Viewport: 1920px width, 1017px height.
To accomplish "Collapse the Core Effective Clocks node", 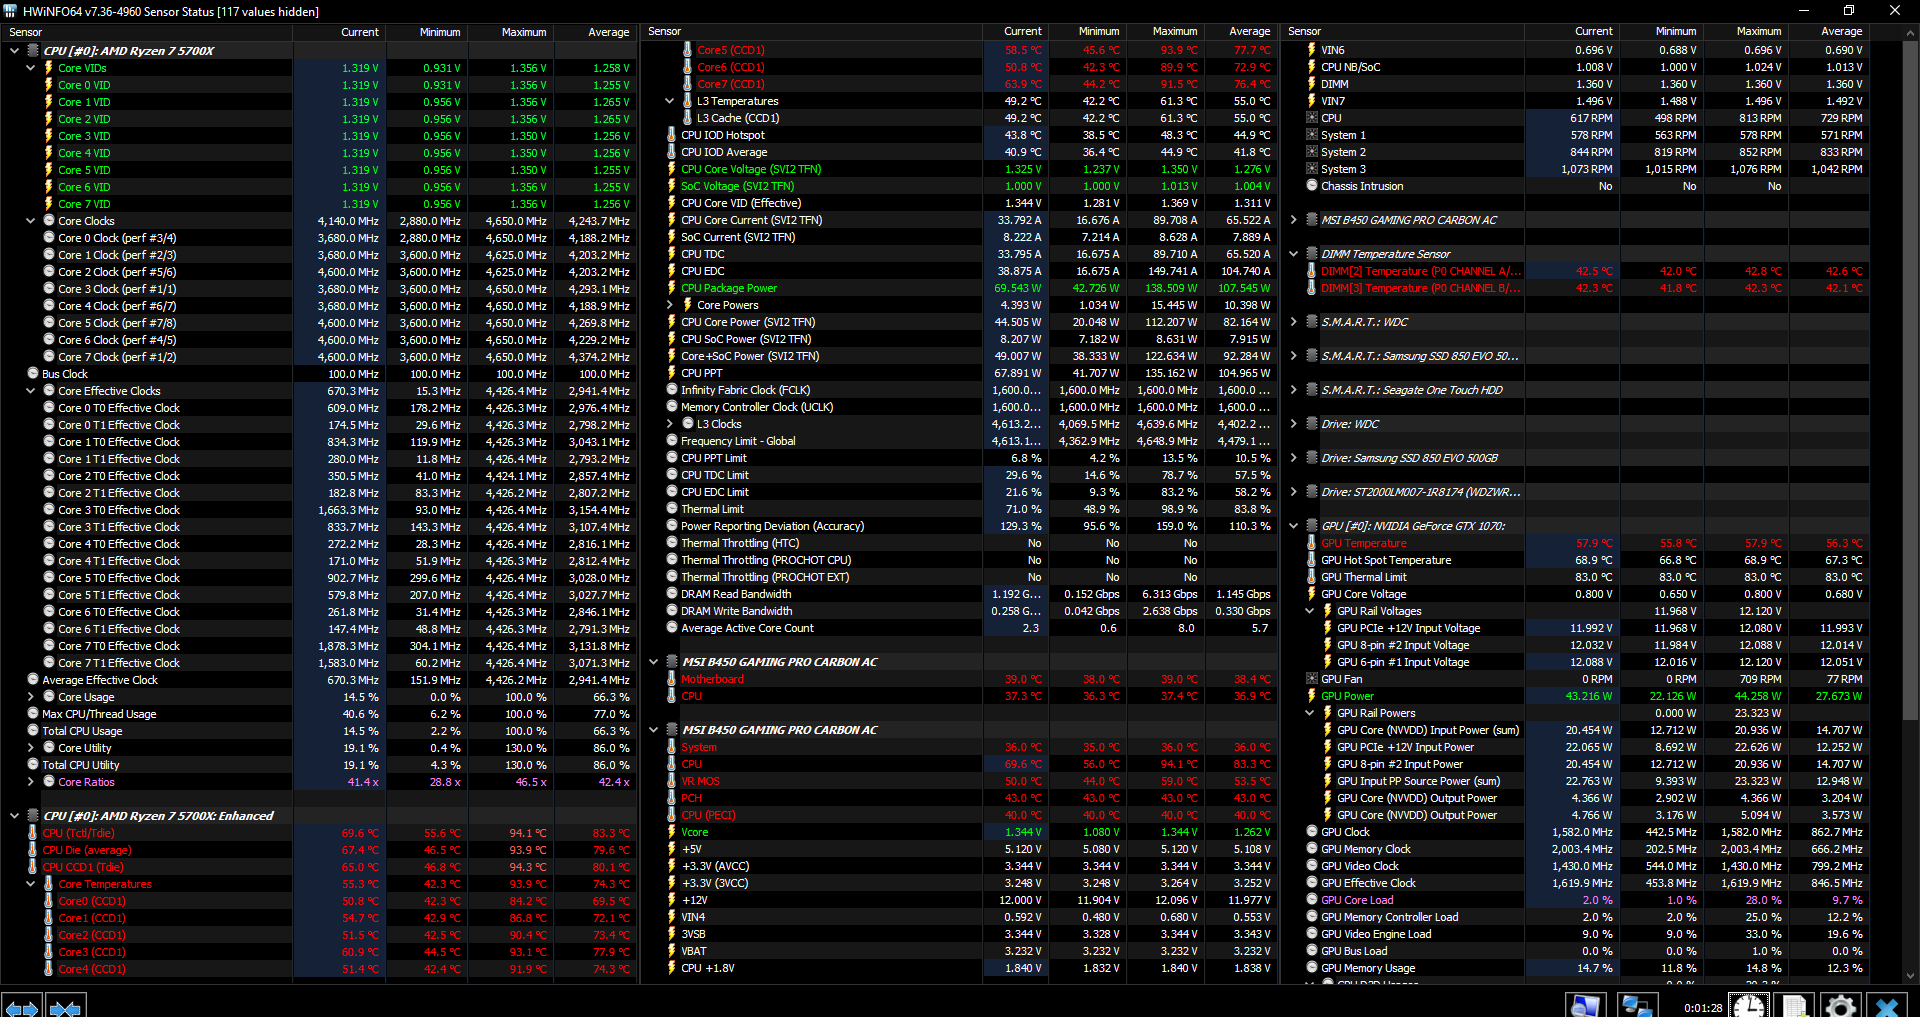I will (x=30, y=391).
